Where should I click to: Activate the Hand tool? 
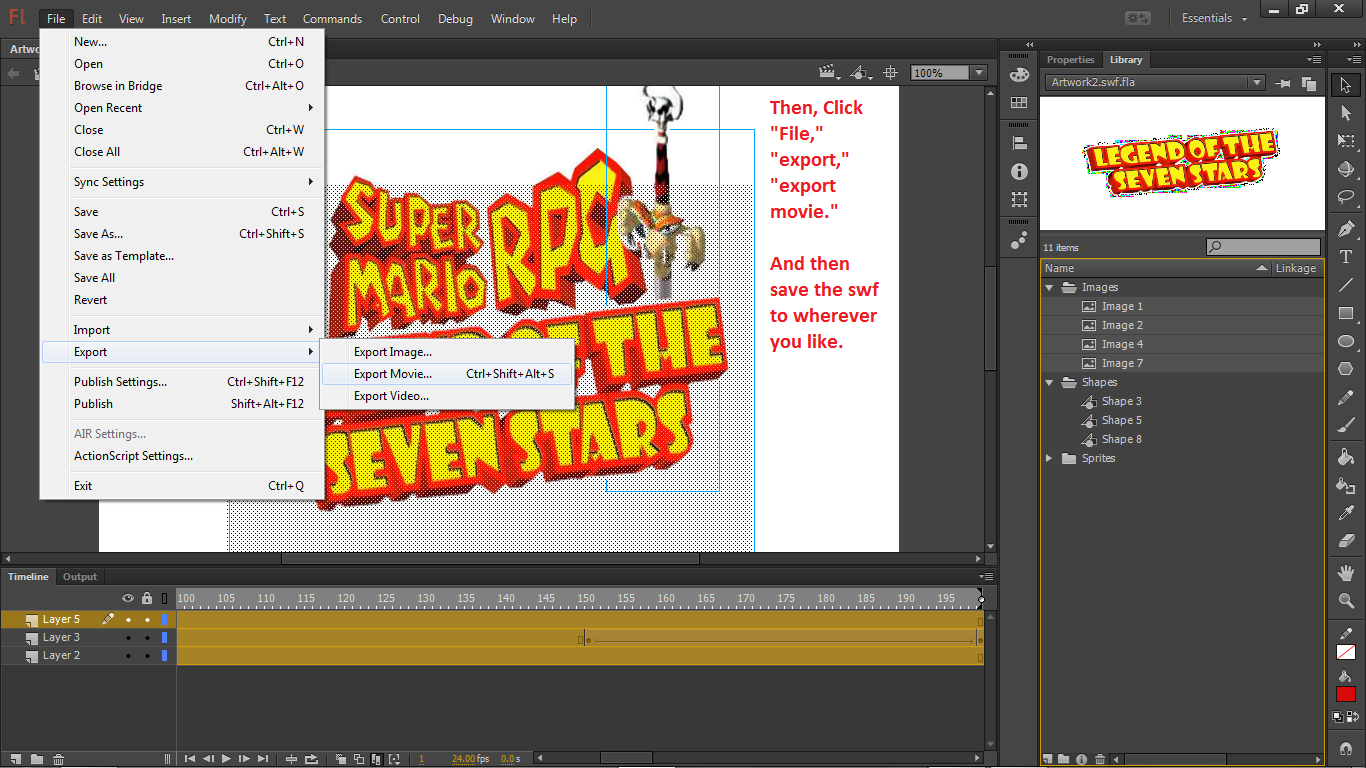click(x=1346, y=573)
